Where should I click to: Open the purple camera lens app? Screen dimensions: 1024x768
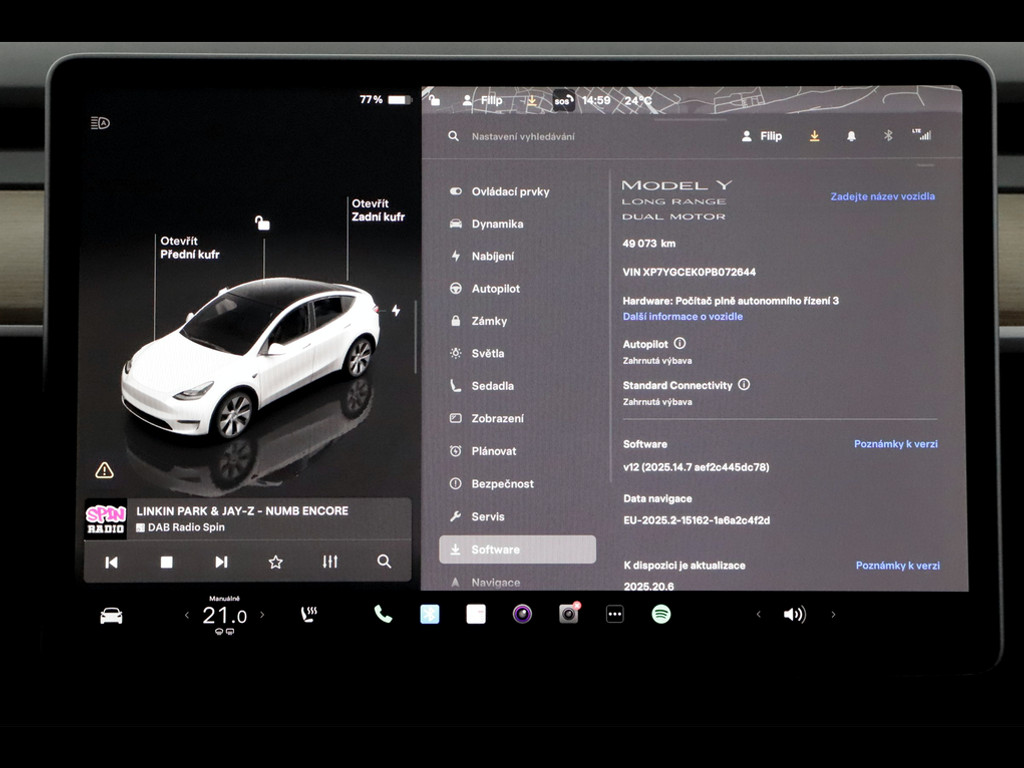(522, 614)
